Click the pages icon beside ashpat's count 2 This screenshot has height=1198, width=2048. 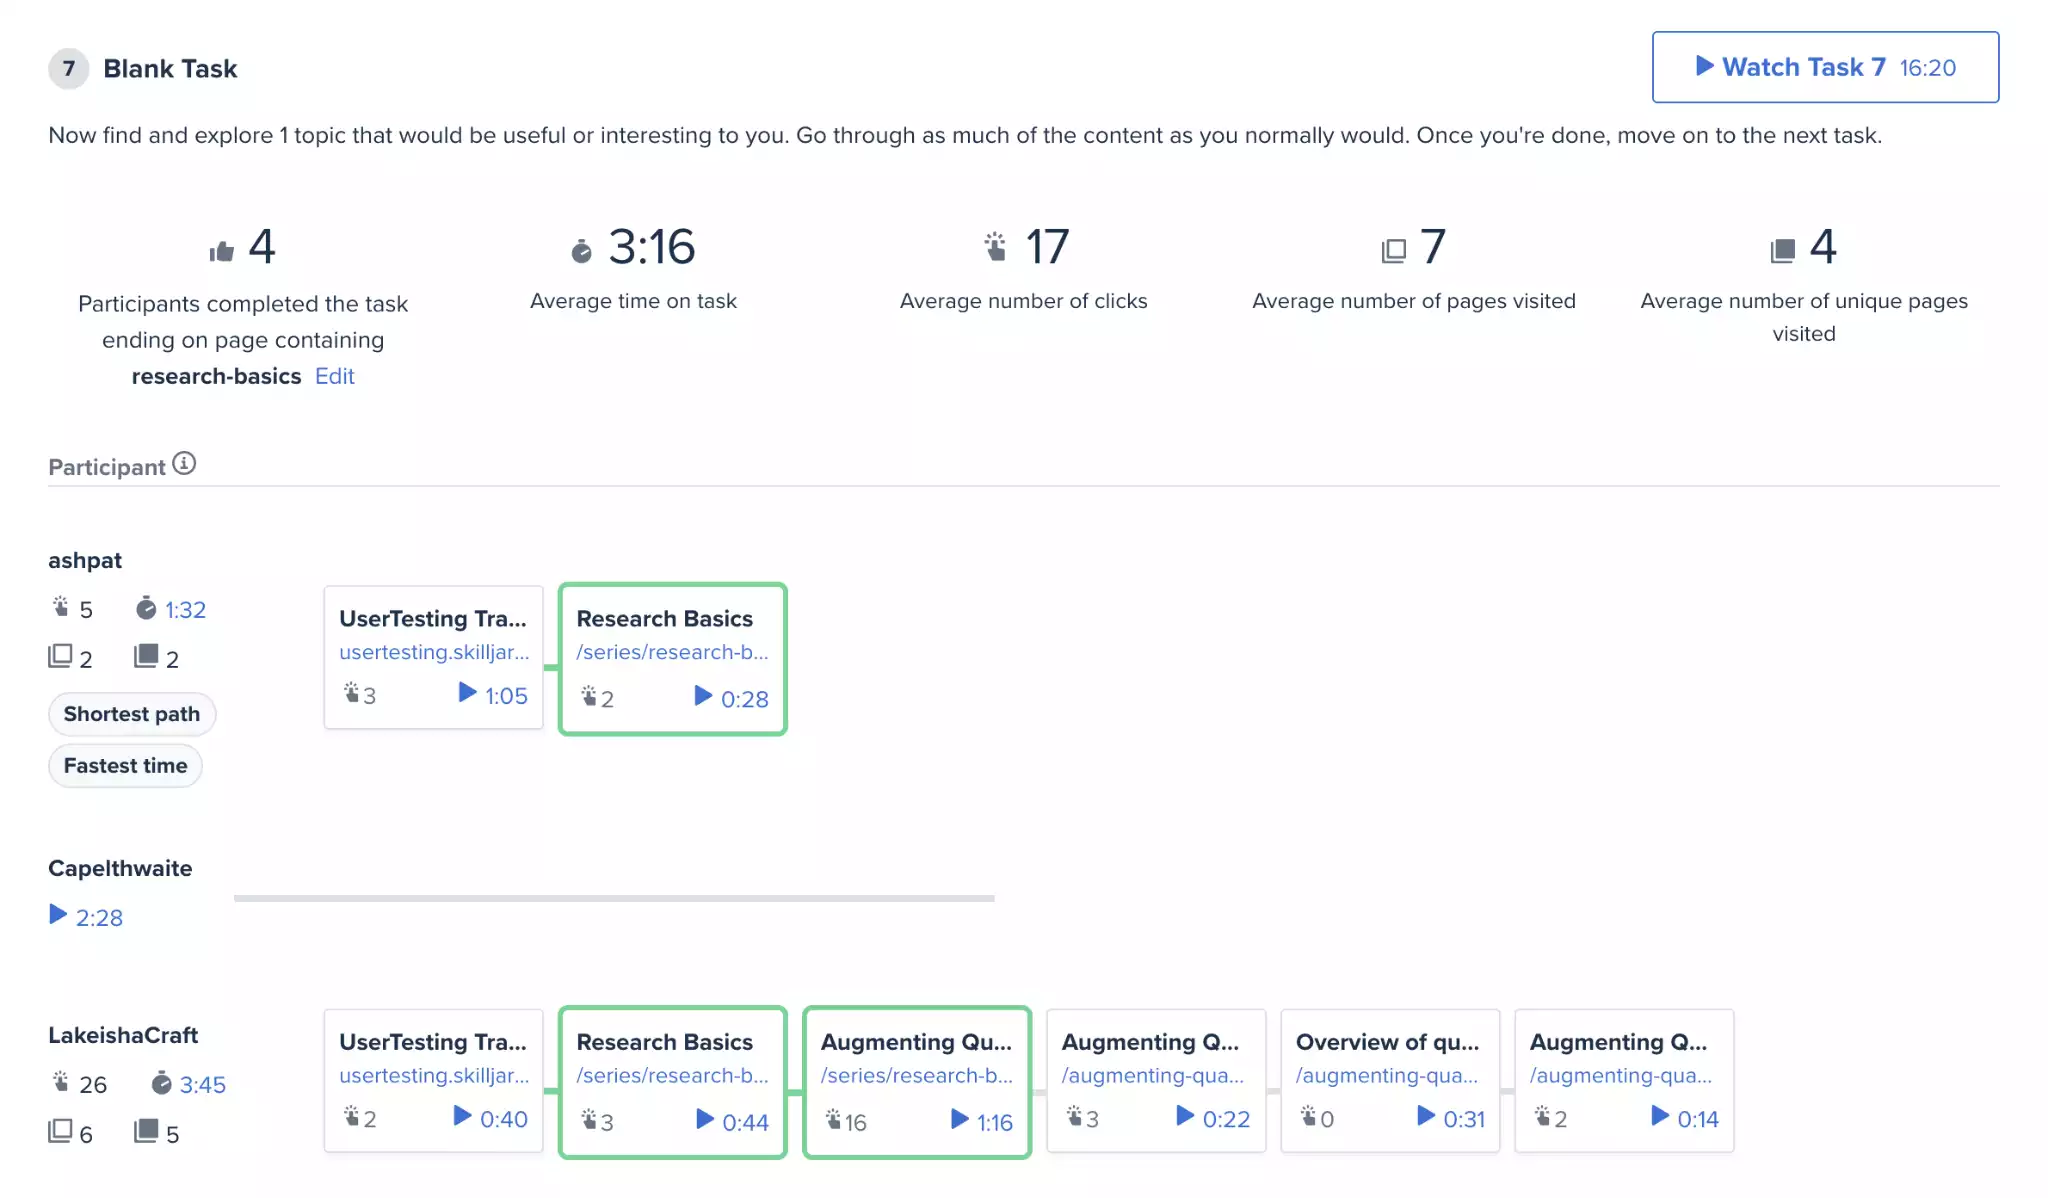click(61, 656)
